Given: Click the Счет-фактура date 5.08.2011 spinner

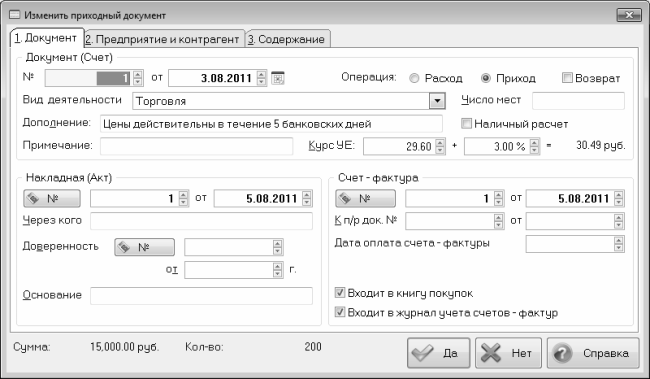Looking at the screenshot, I should (x=619, y=199).
